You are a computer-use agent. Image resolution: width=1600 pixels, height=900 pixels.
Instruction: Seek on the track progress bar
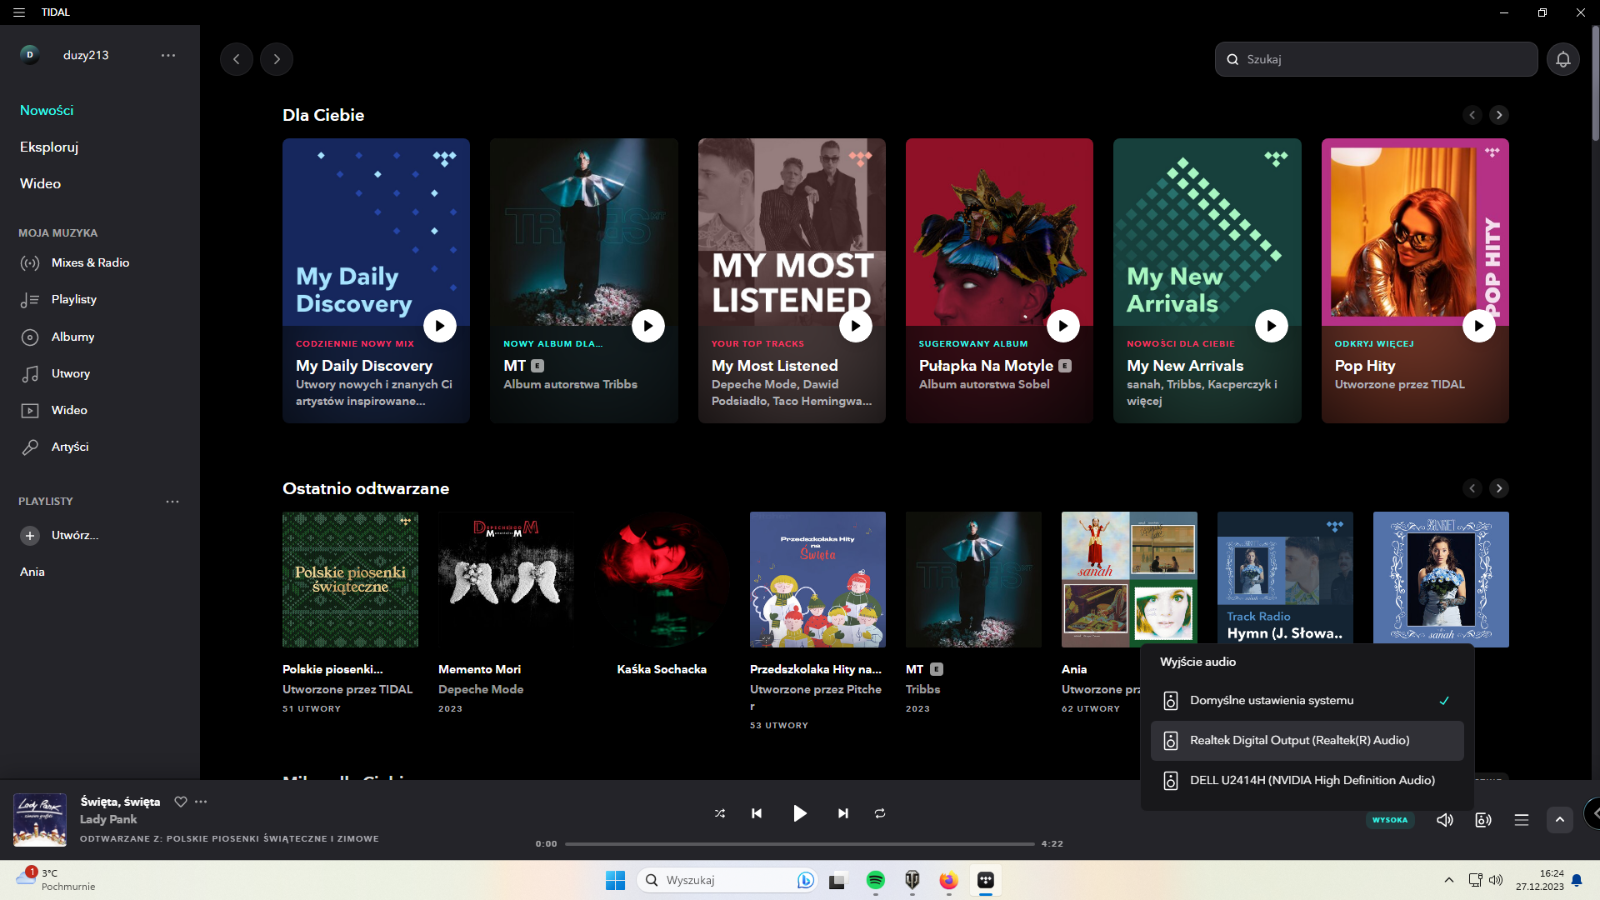point(800,844)
